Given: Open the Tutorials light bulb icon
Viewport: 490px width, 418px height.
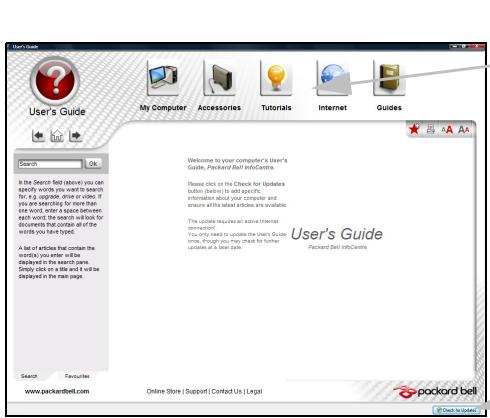Looking at the screenshot, I should pos(276,78).
